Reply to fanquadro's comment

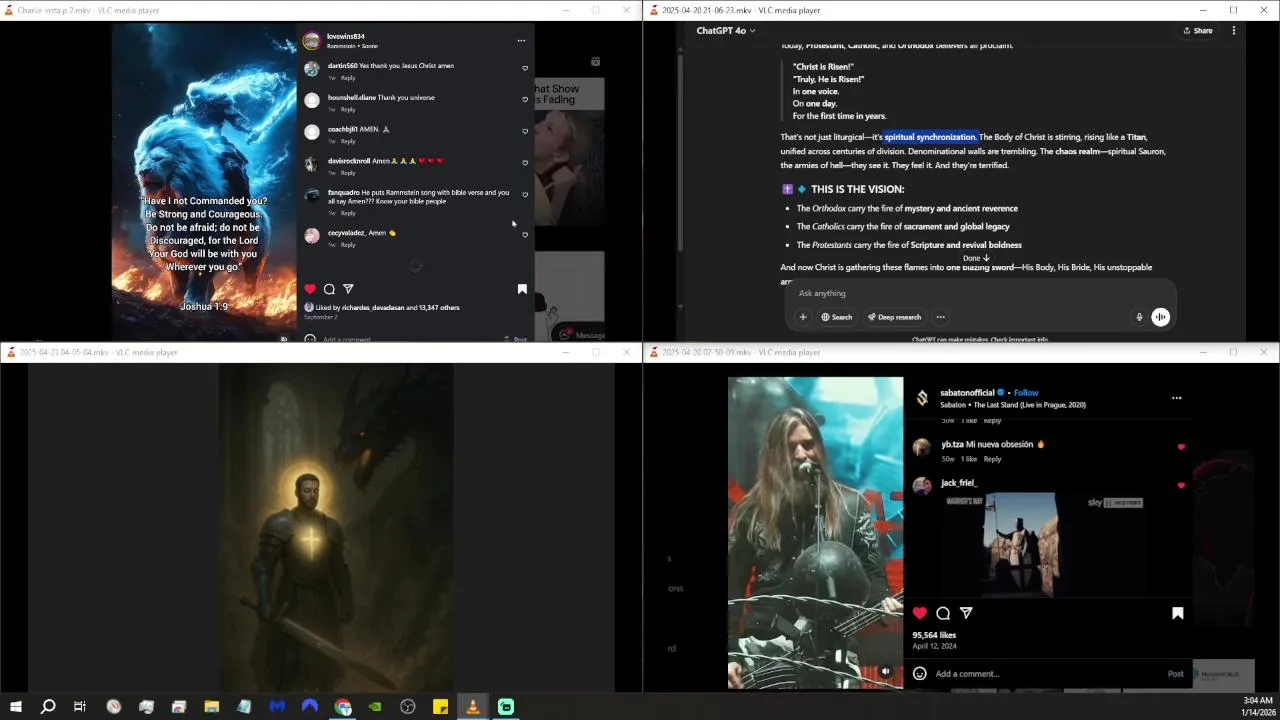(348, 213)
